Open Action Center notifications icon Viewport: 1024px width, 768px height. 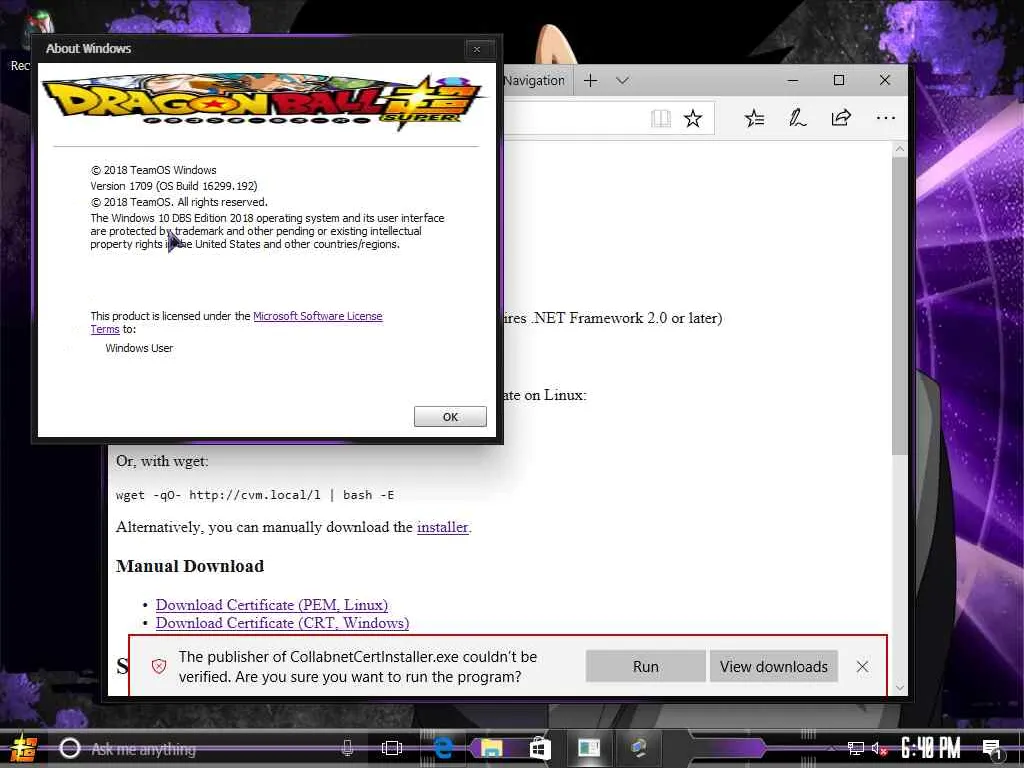[x=991, y=748]
